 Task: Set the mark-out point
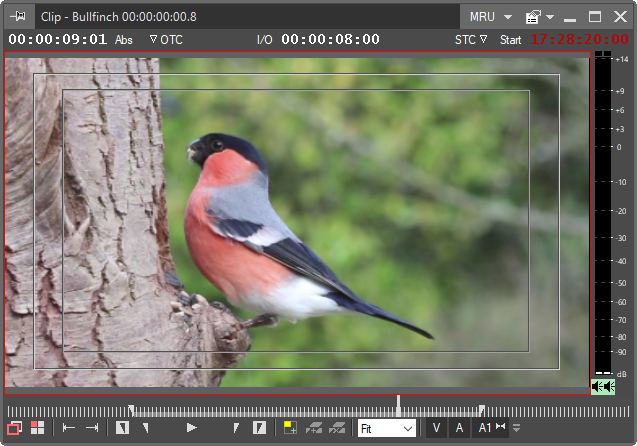259,428
